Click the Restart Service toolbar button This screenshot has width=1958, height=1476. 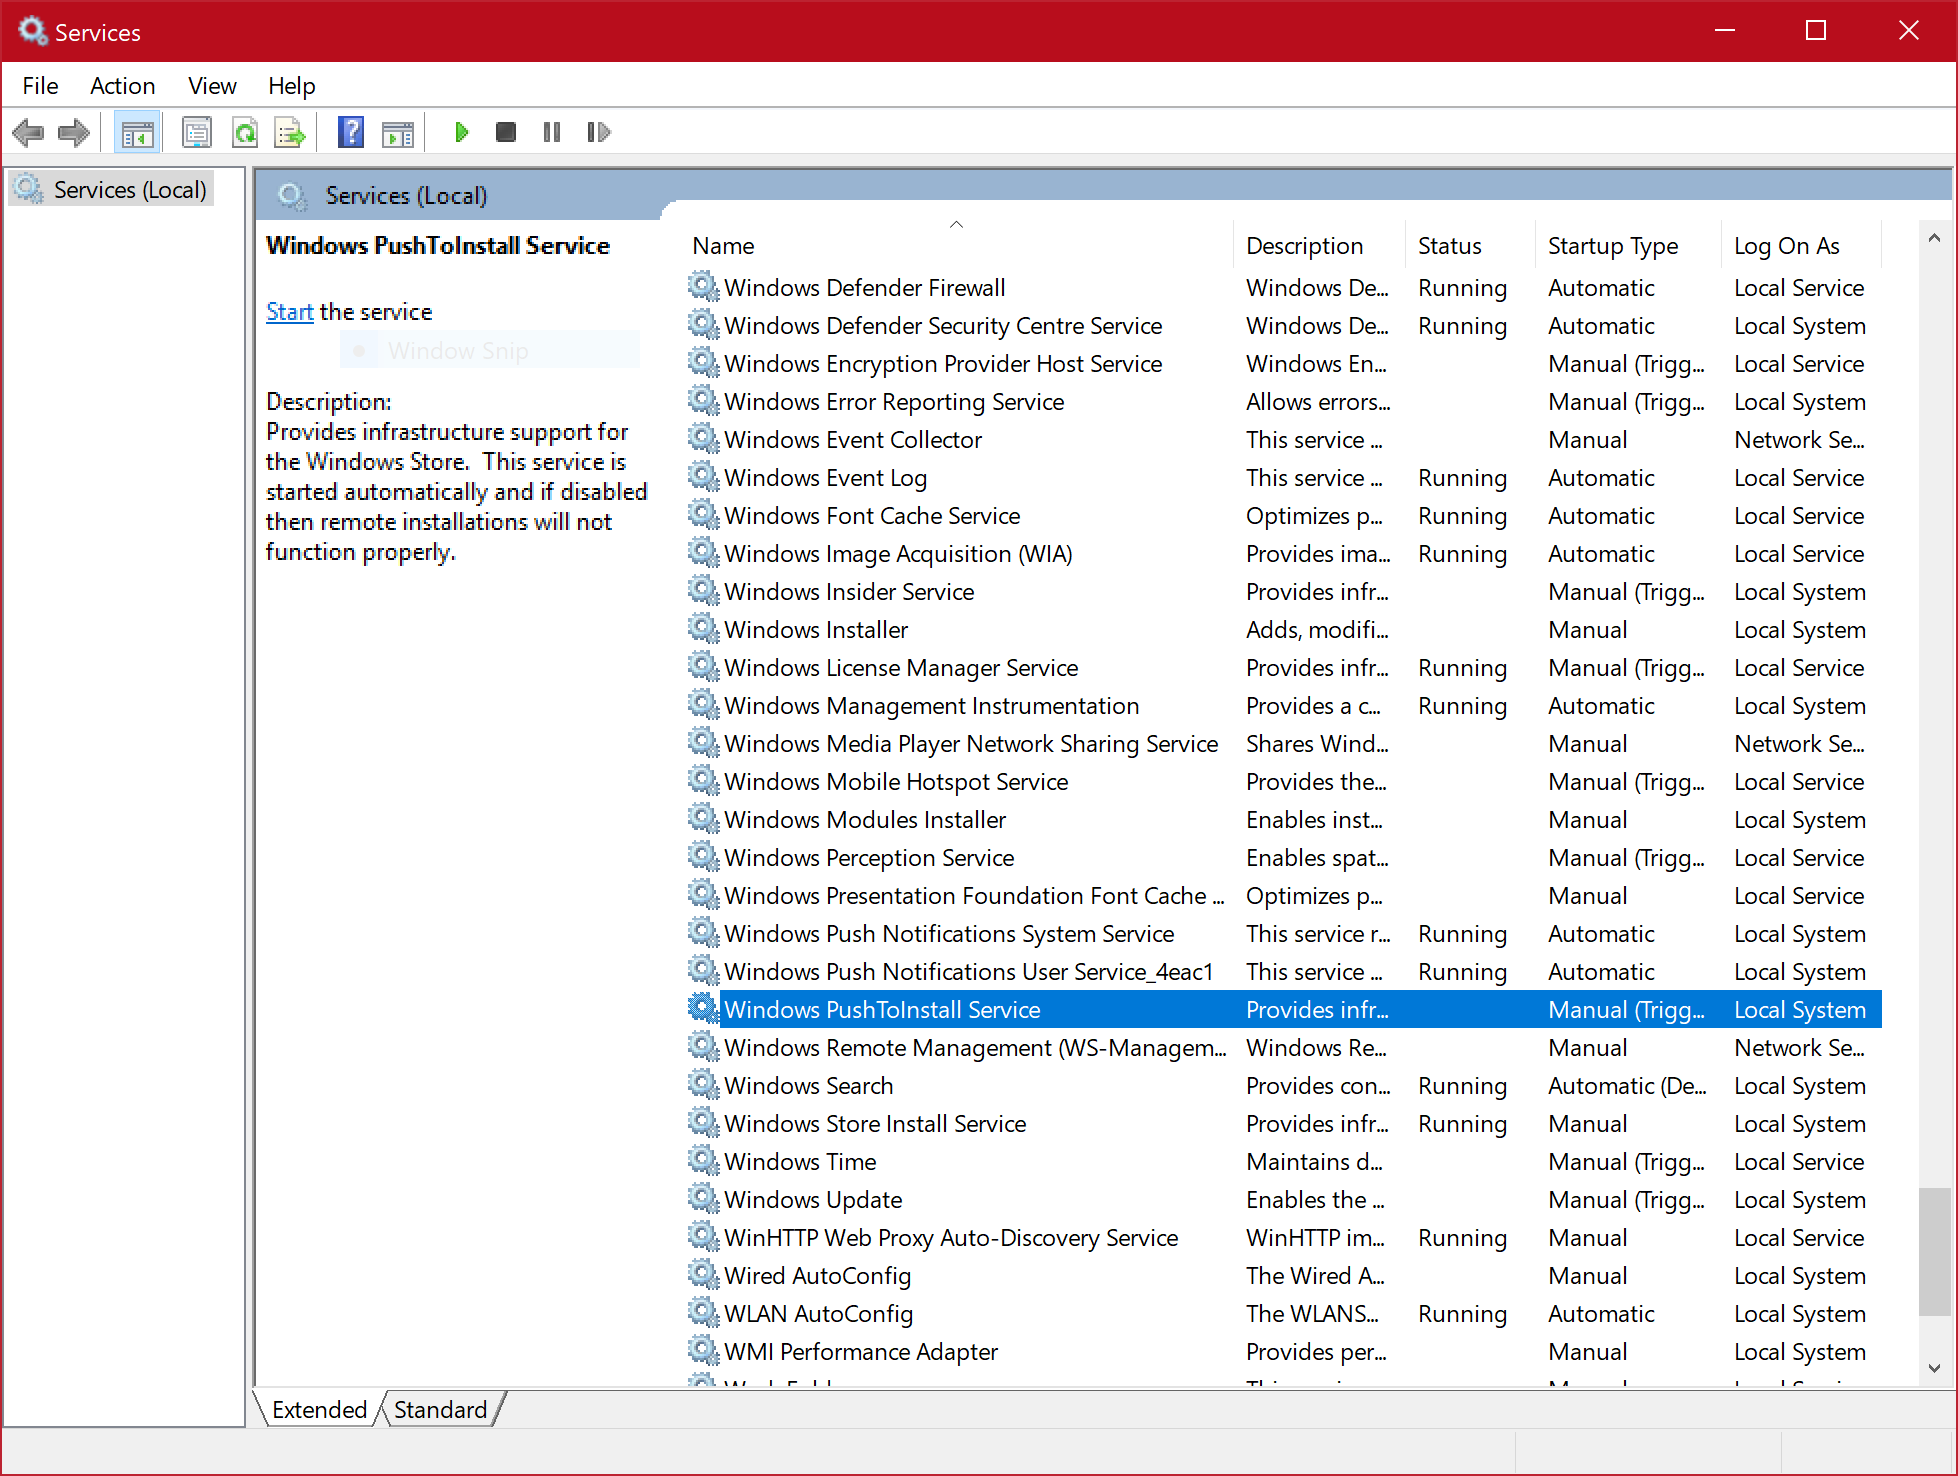coord(598,132)
